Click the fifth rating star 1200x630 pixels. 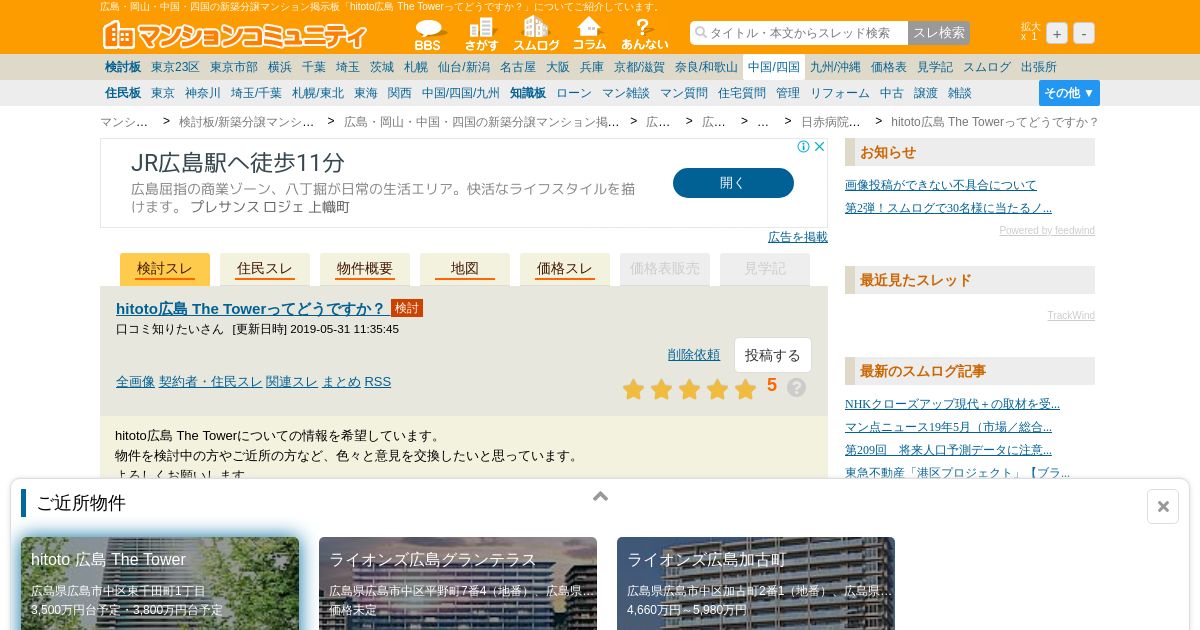coord(746,389)
